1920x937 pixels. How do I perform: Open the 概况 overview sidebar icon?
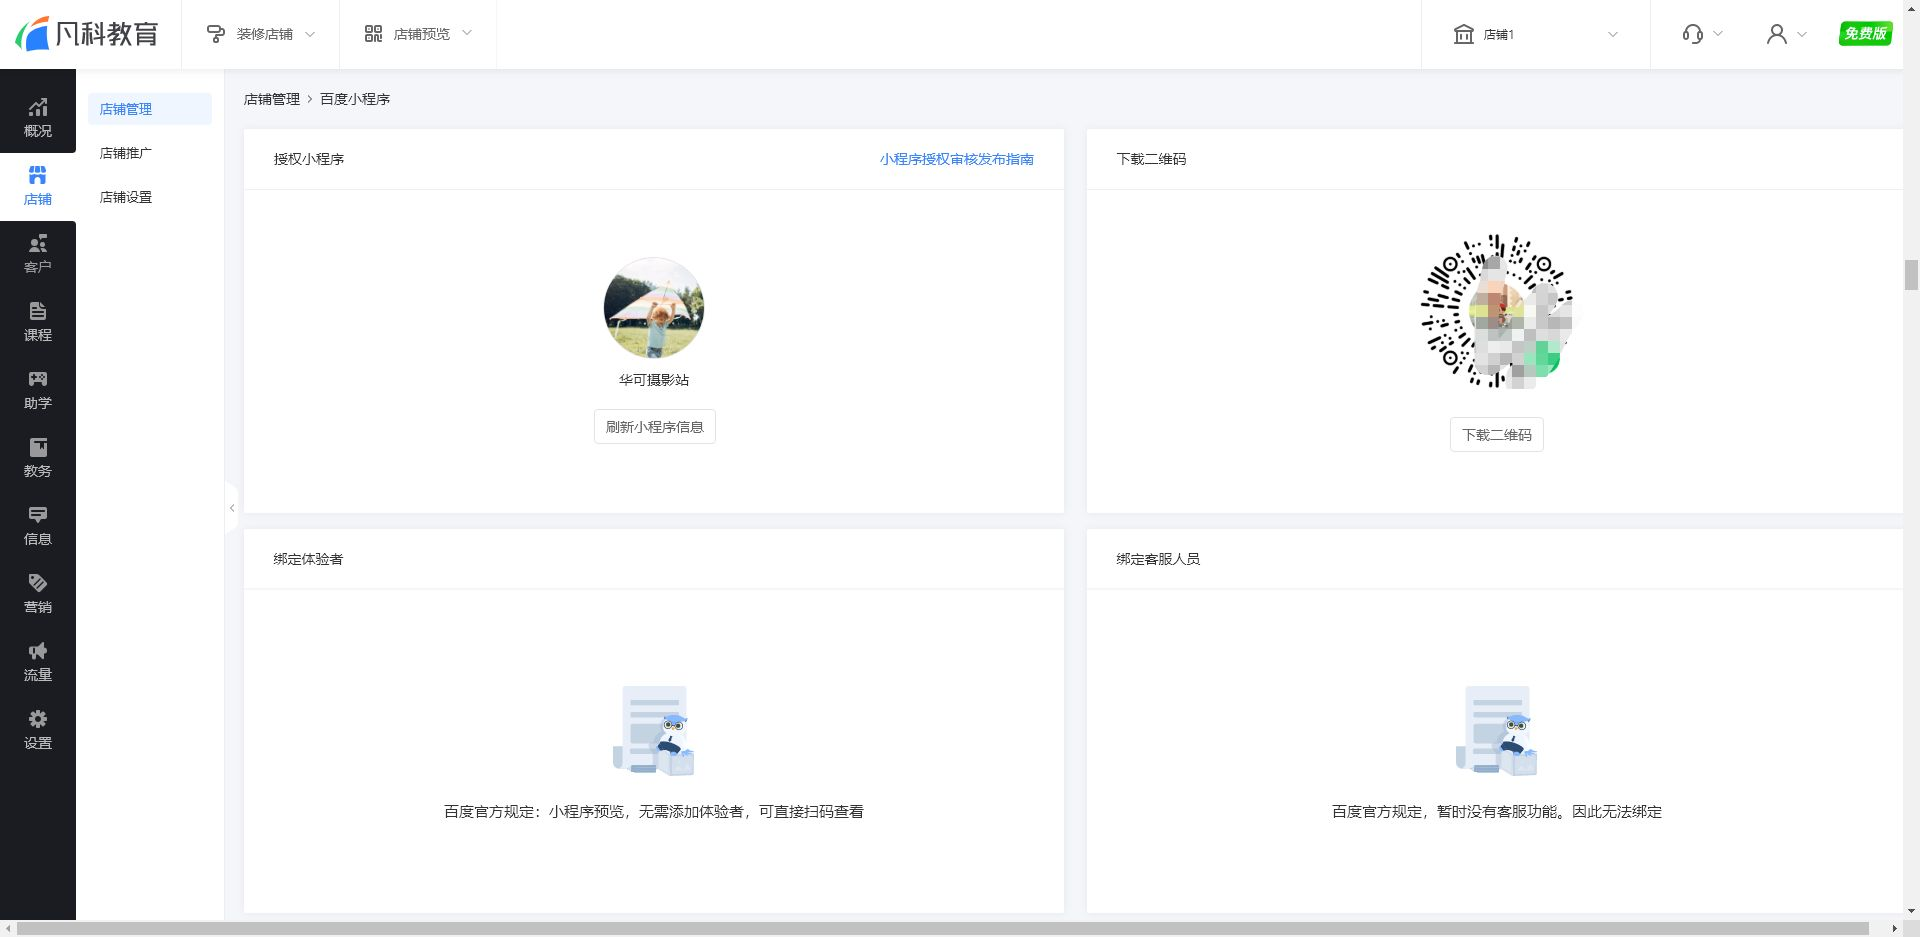(x=38, y=107)
